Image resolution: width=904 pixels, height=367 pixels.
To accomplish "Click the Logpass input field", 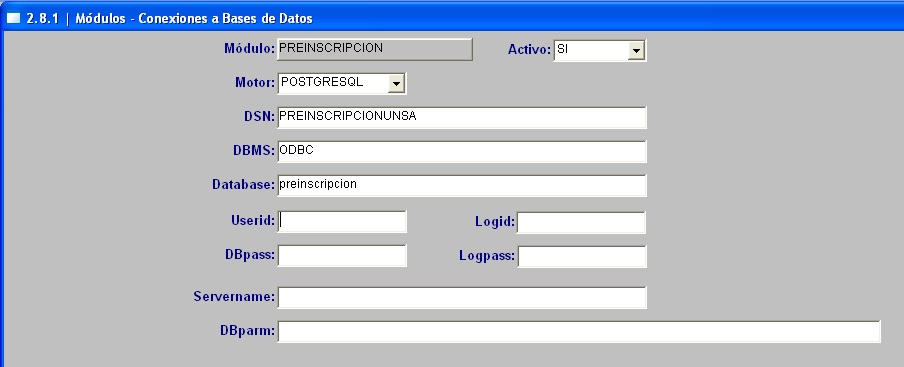I will point(582,256).
